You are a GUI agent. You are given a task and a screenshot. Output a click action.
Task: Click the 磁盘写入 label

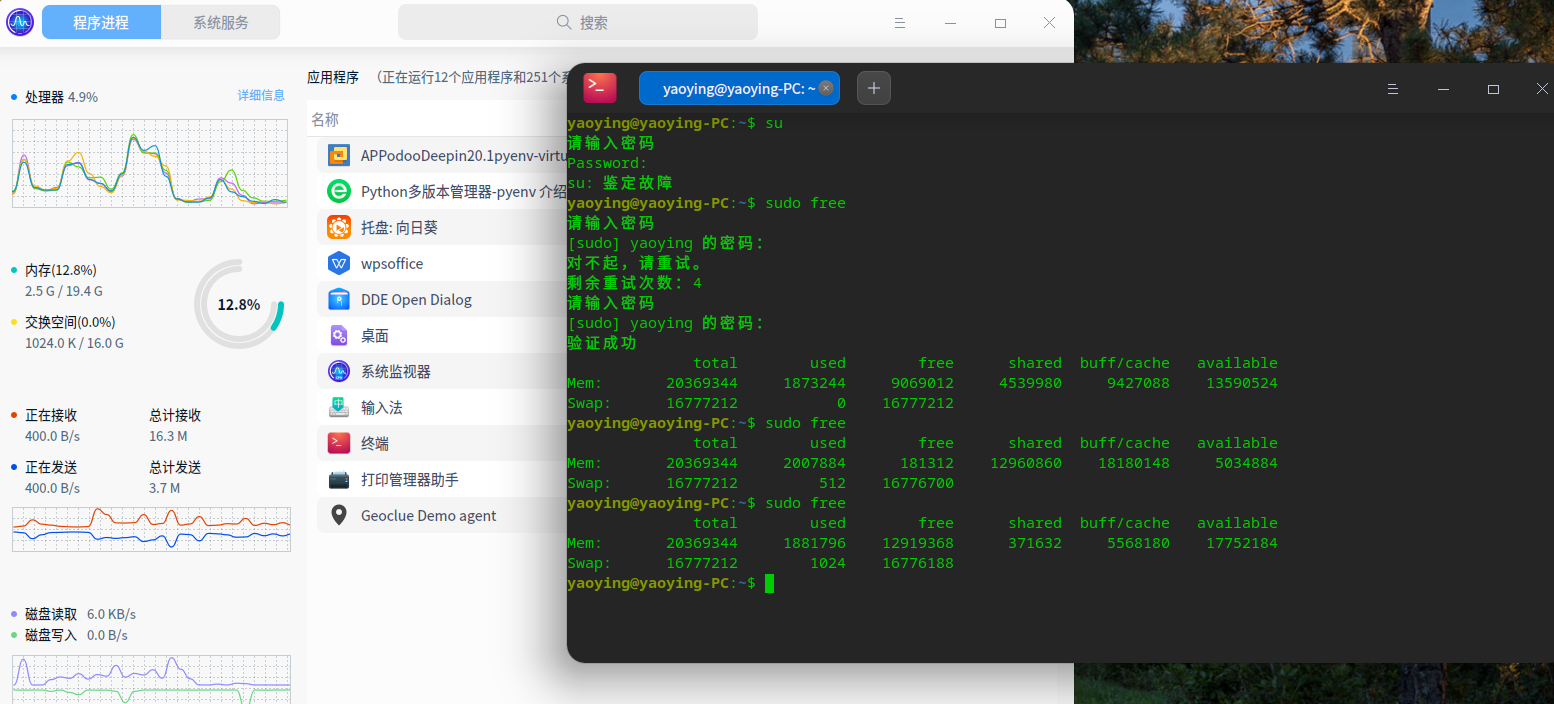click(51, 635)
